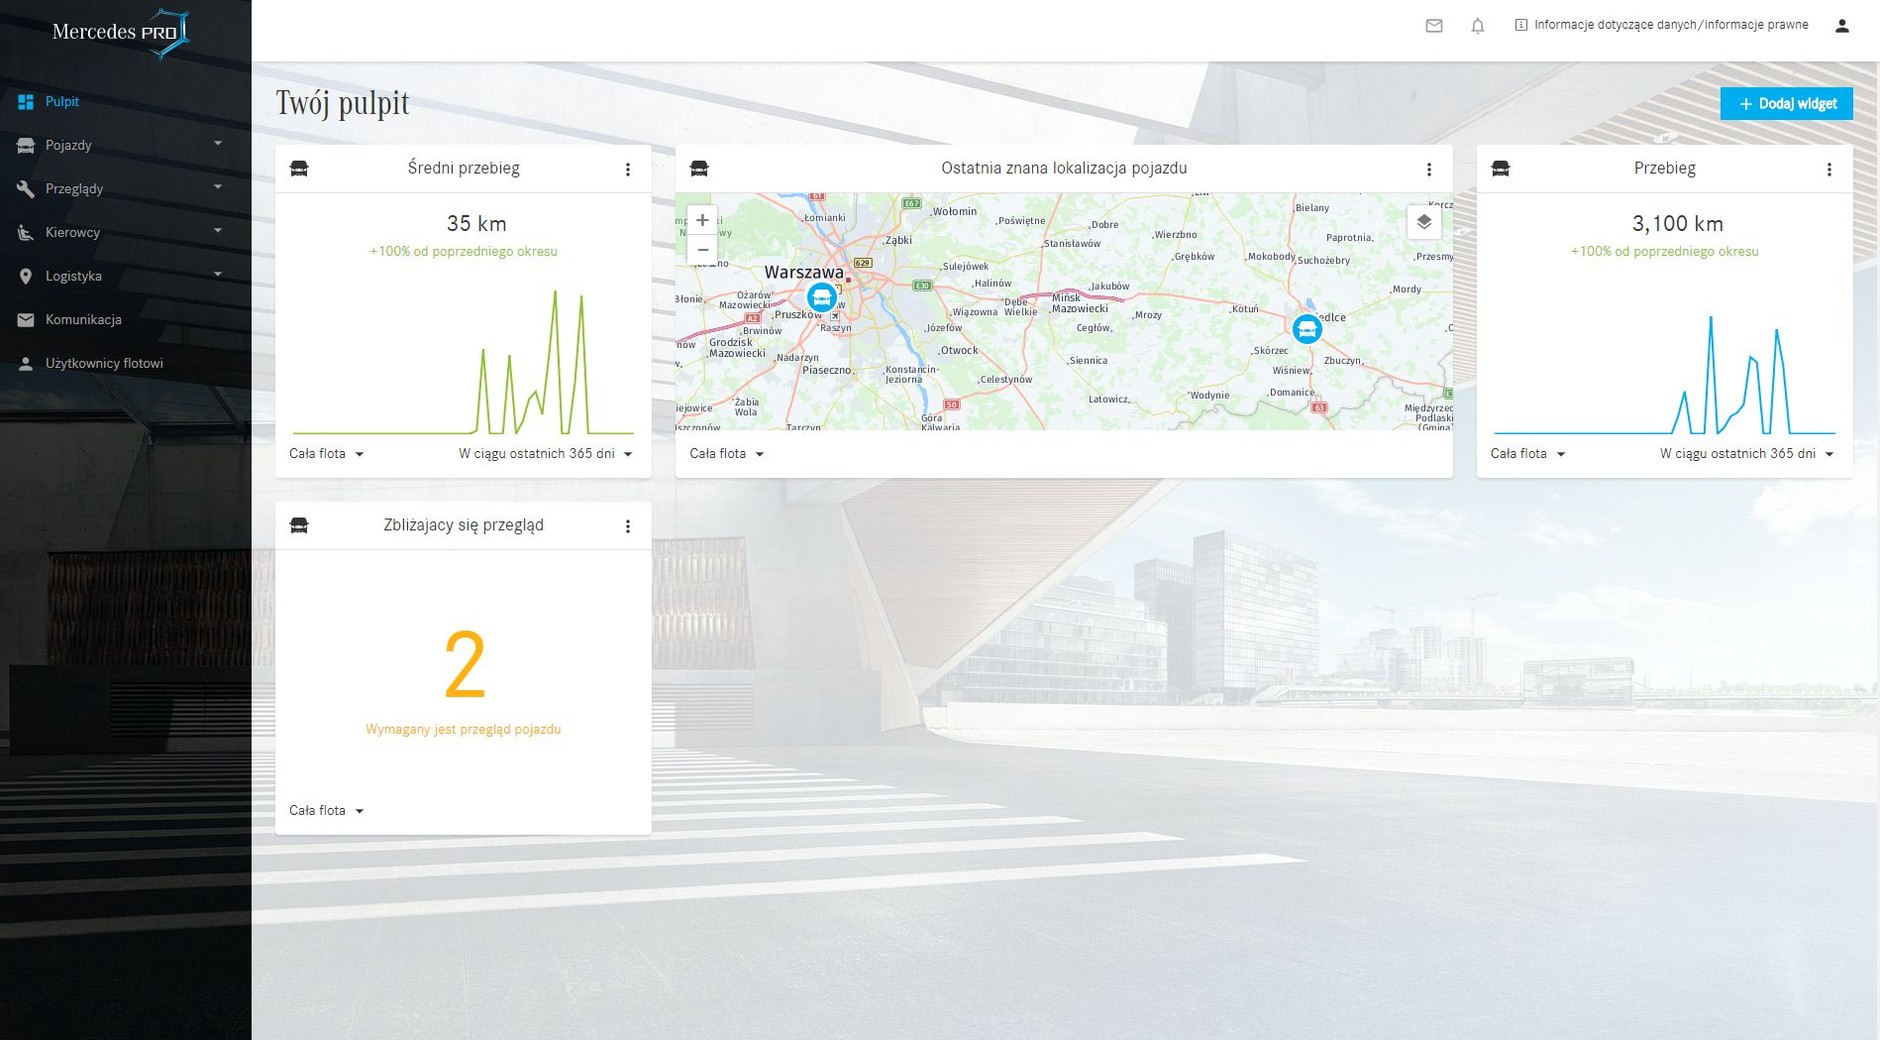Screen dimensions: 1880x1040
Task: Go to Użytkownicy flotowi page
Action: pos(103,363)
